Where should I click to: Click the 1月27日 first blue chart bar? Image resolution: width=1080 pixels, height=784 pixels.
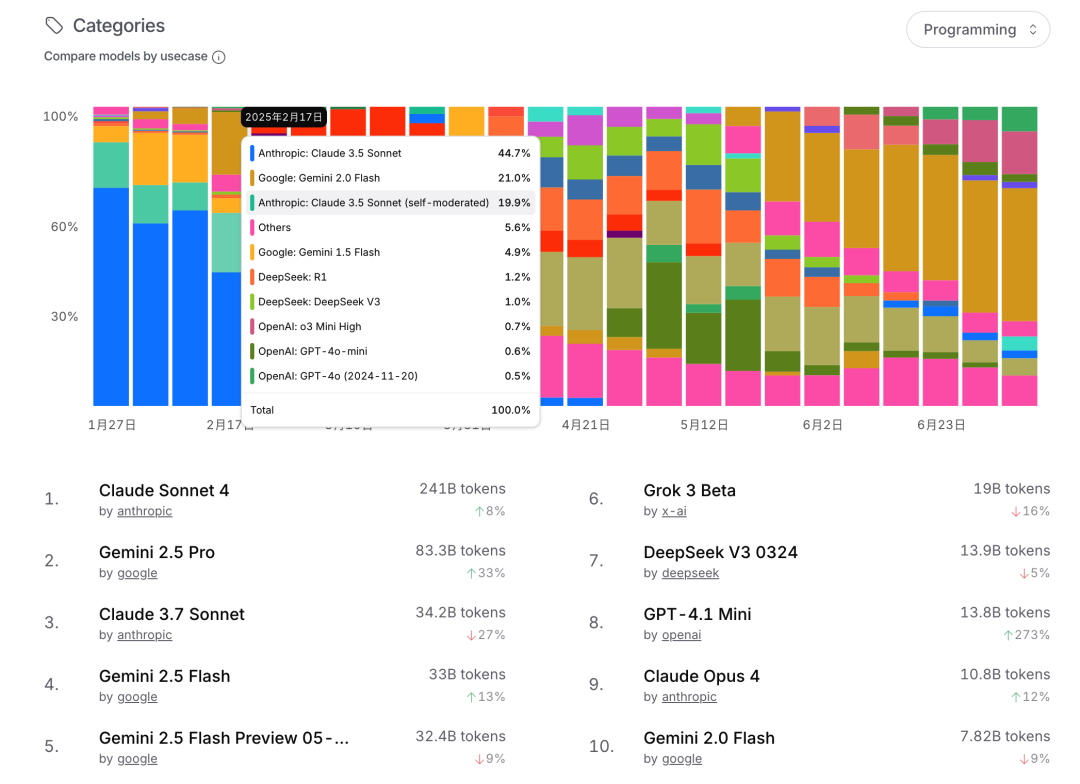click(x=111, y=296)
